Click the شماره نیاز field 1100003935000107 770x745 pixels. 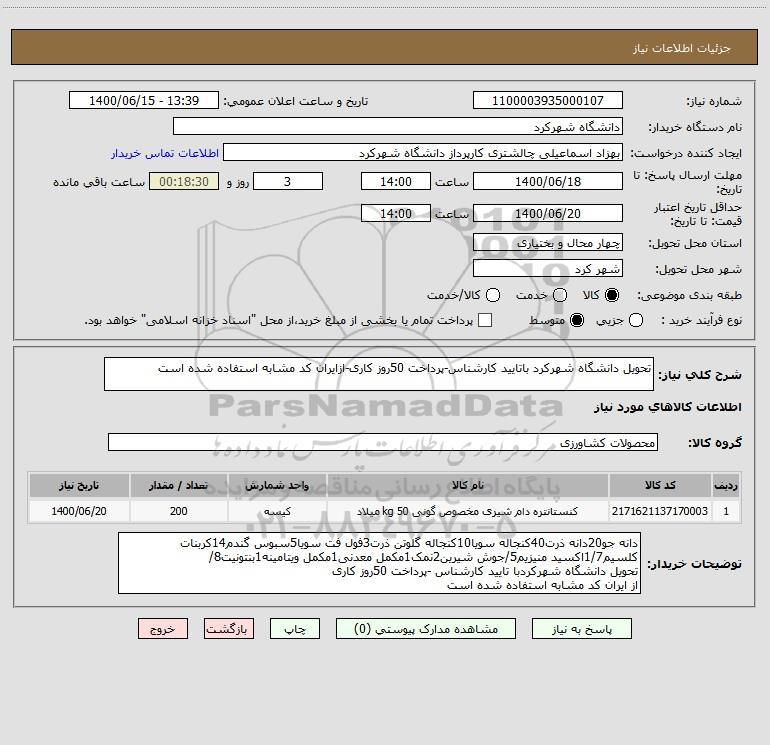pos(548,100)
